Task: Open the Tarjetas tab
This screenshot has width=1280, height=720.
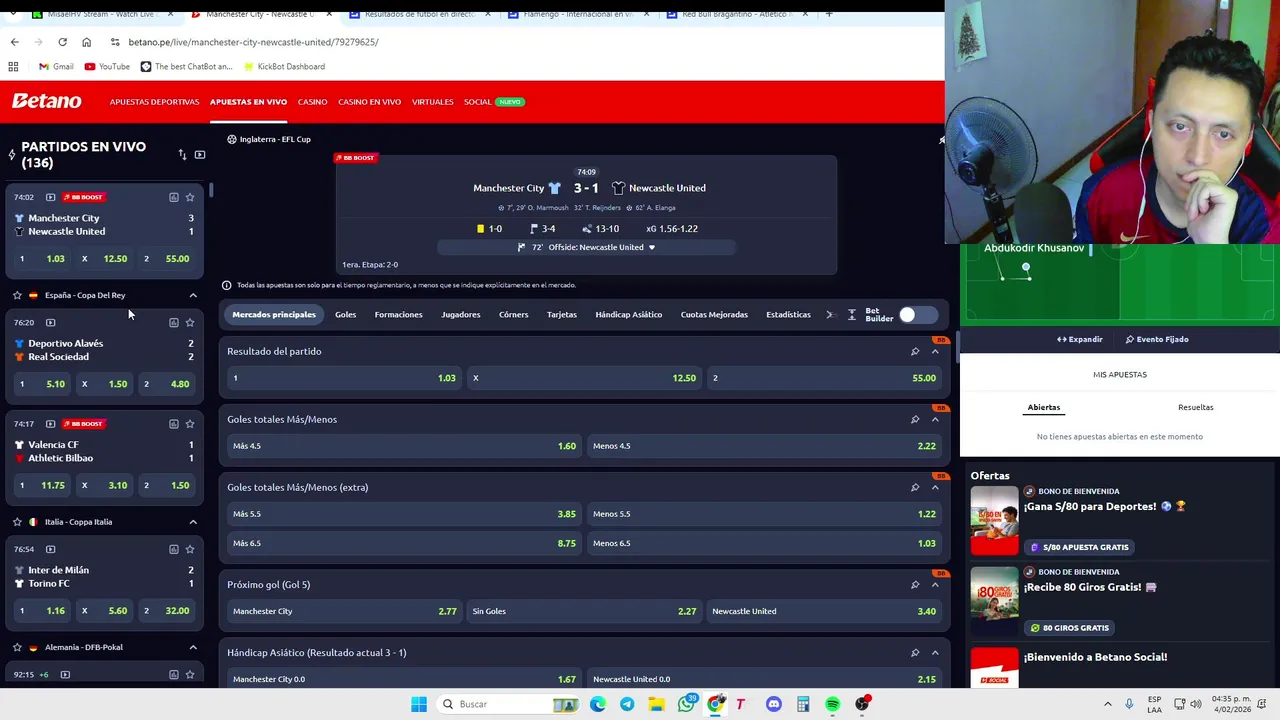Action: 562,315
